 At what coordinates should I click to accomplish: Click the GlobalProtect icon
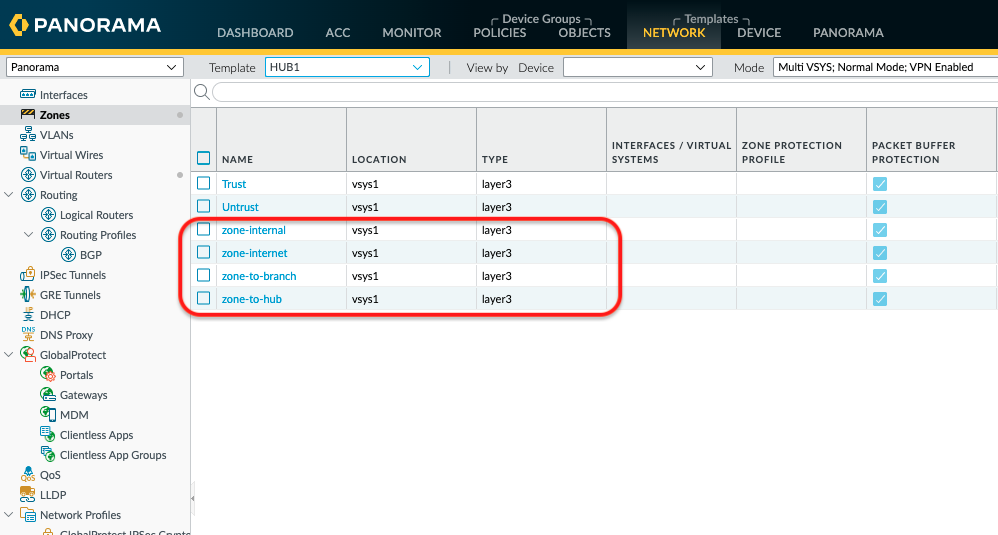[x=28, y=354]
